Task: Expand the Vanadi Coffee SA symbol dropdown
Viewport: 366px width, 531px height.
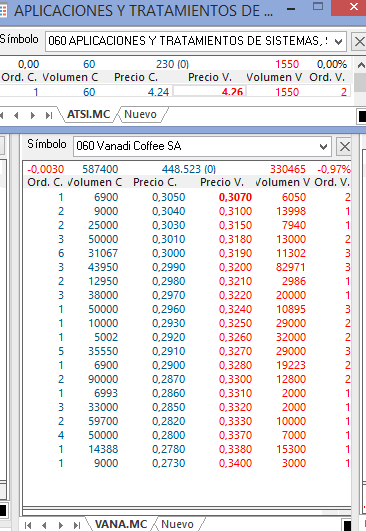Action: click(323, 147)
